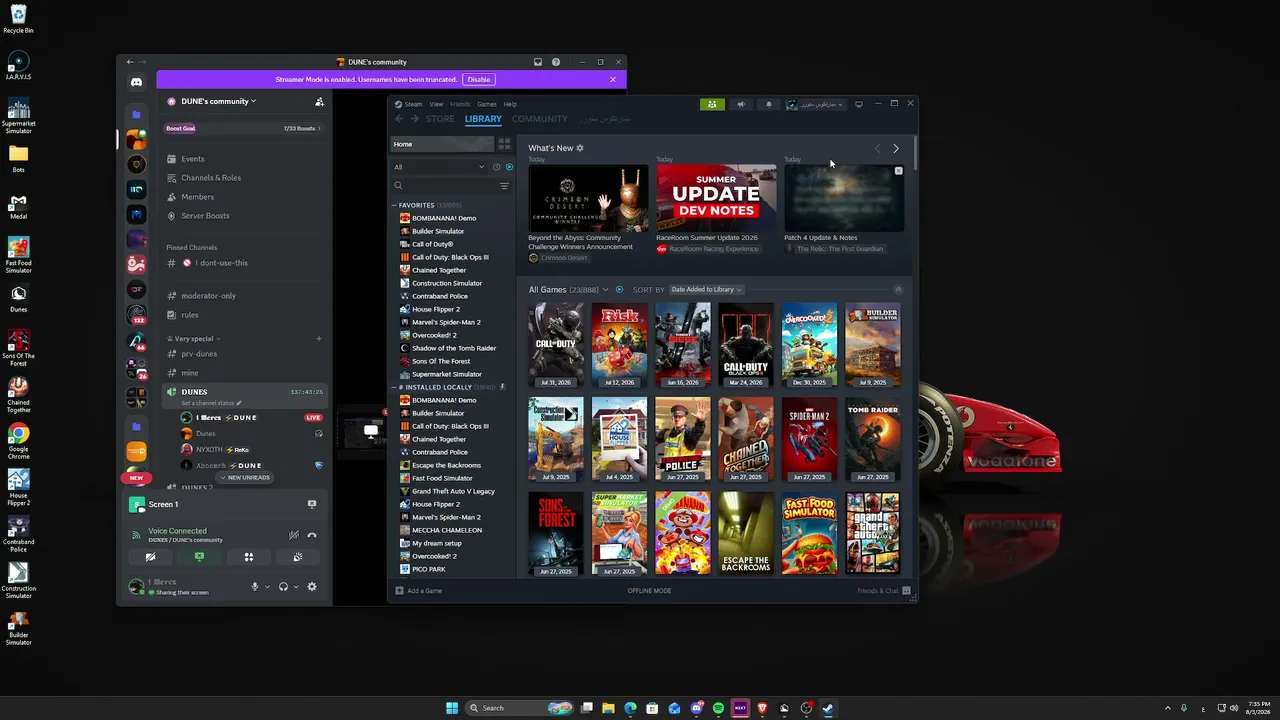This screenshot has height=720, width=1280.
Task: Edit the DUNES channel status pencil
Action: [239, 403]
